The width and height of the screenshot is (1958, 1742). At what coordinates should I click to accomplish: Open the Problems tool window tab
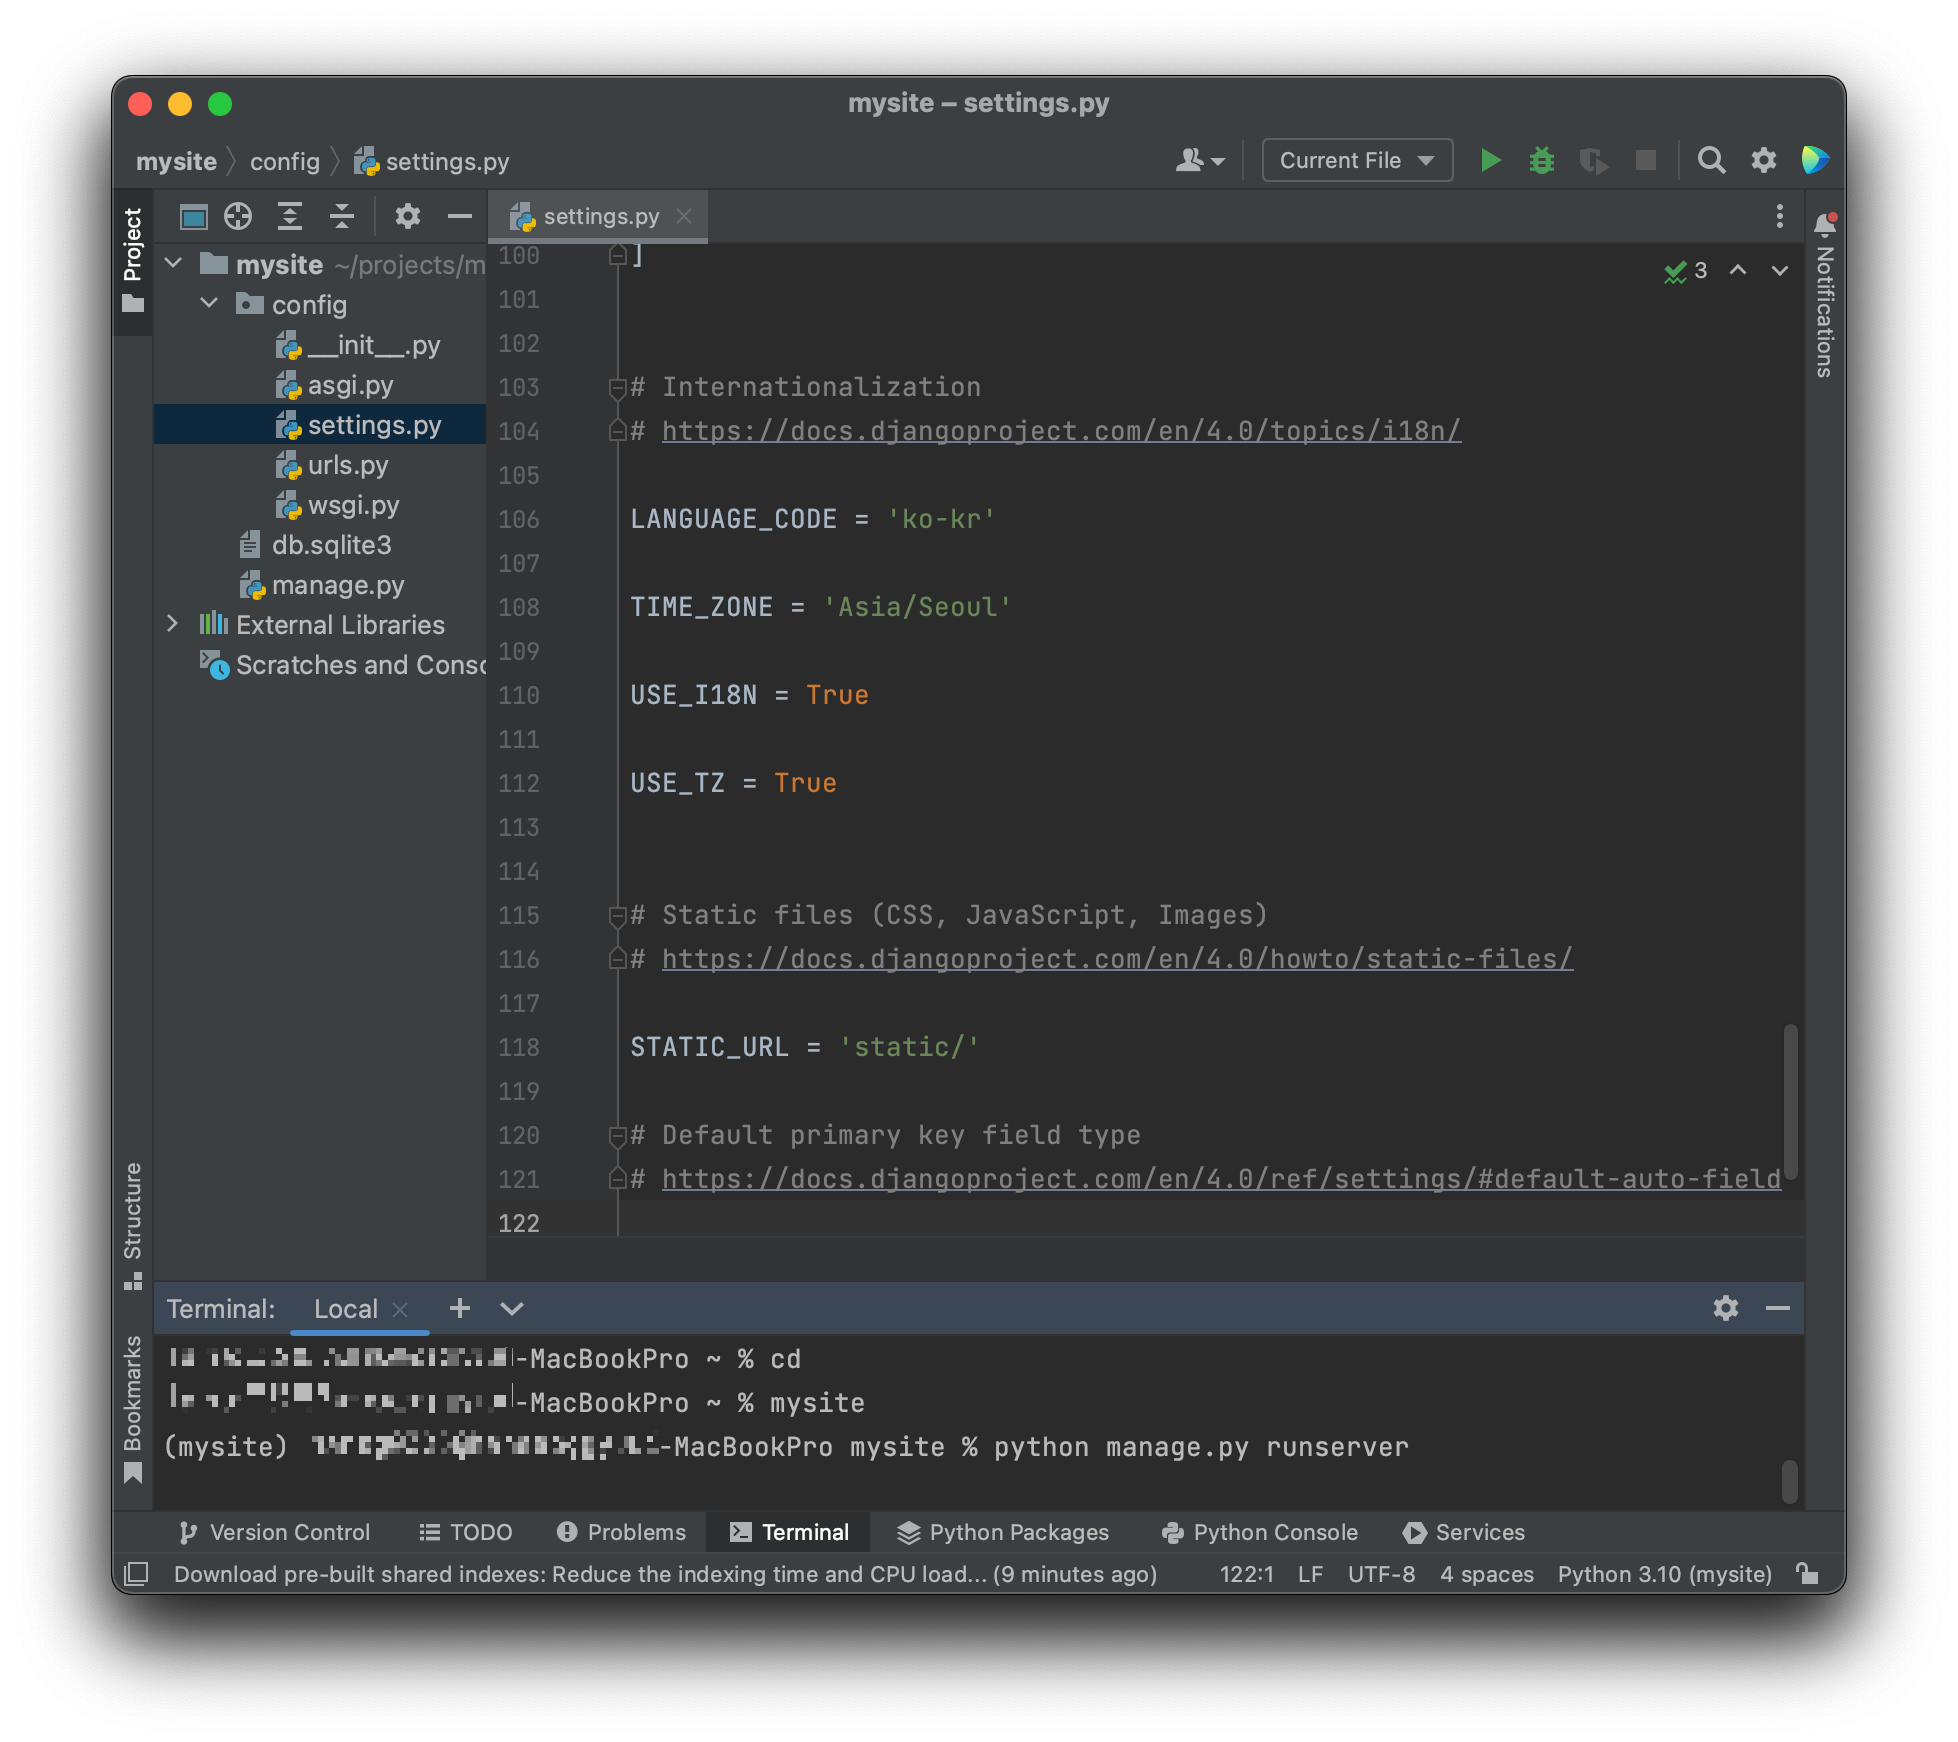click(622, 1532)
